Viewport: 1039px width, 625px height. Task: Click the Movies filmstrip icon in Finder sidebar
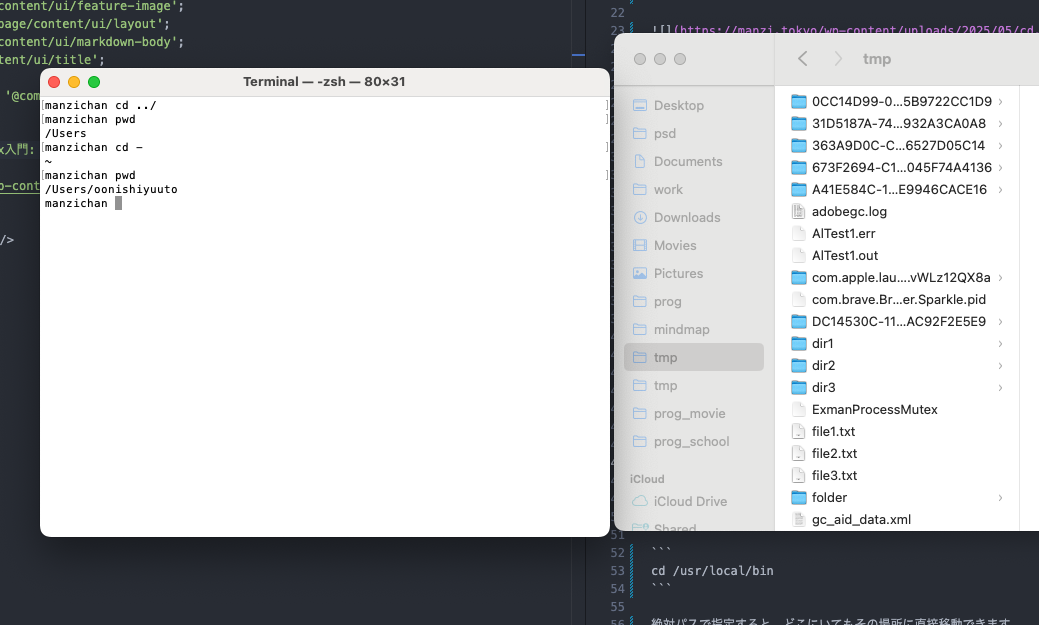tap(639, 245)
